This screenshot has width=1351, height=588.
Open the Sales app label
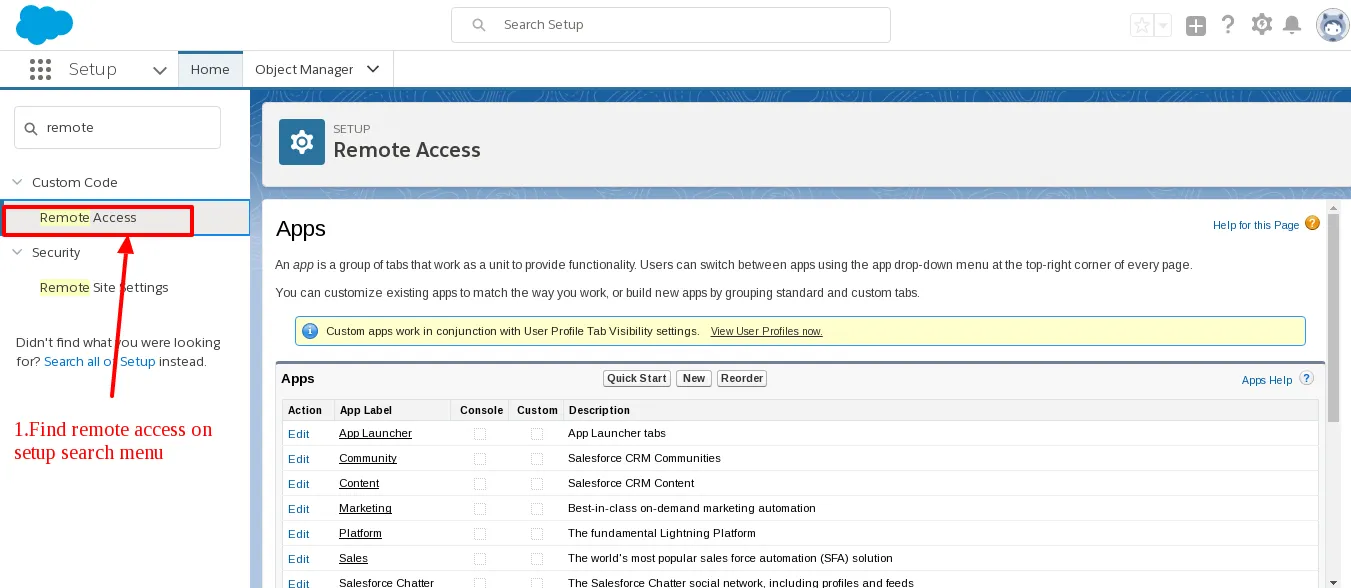pyautogui.click(x=353, y=558)
